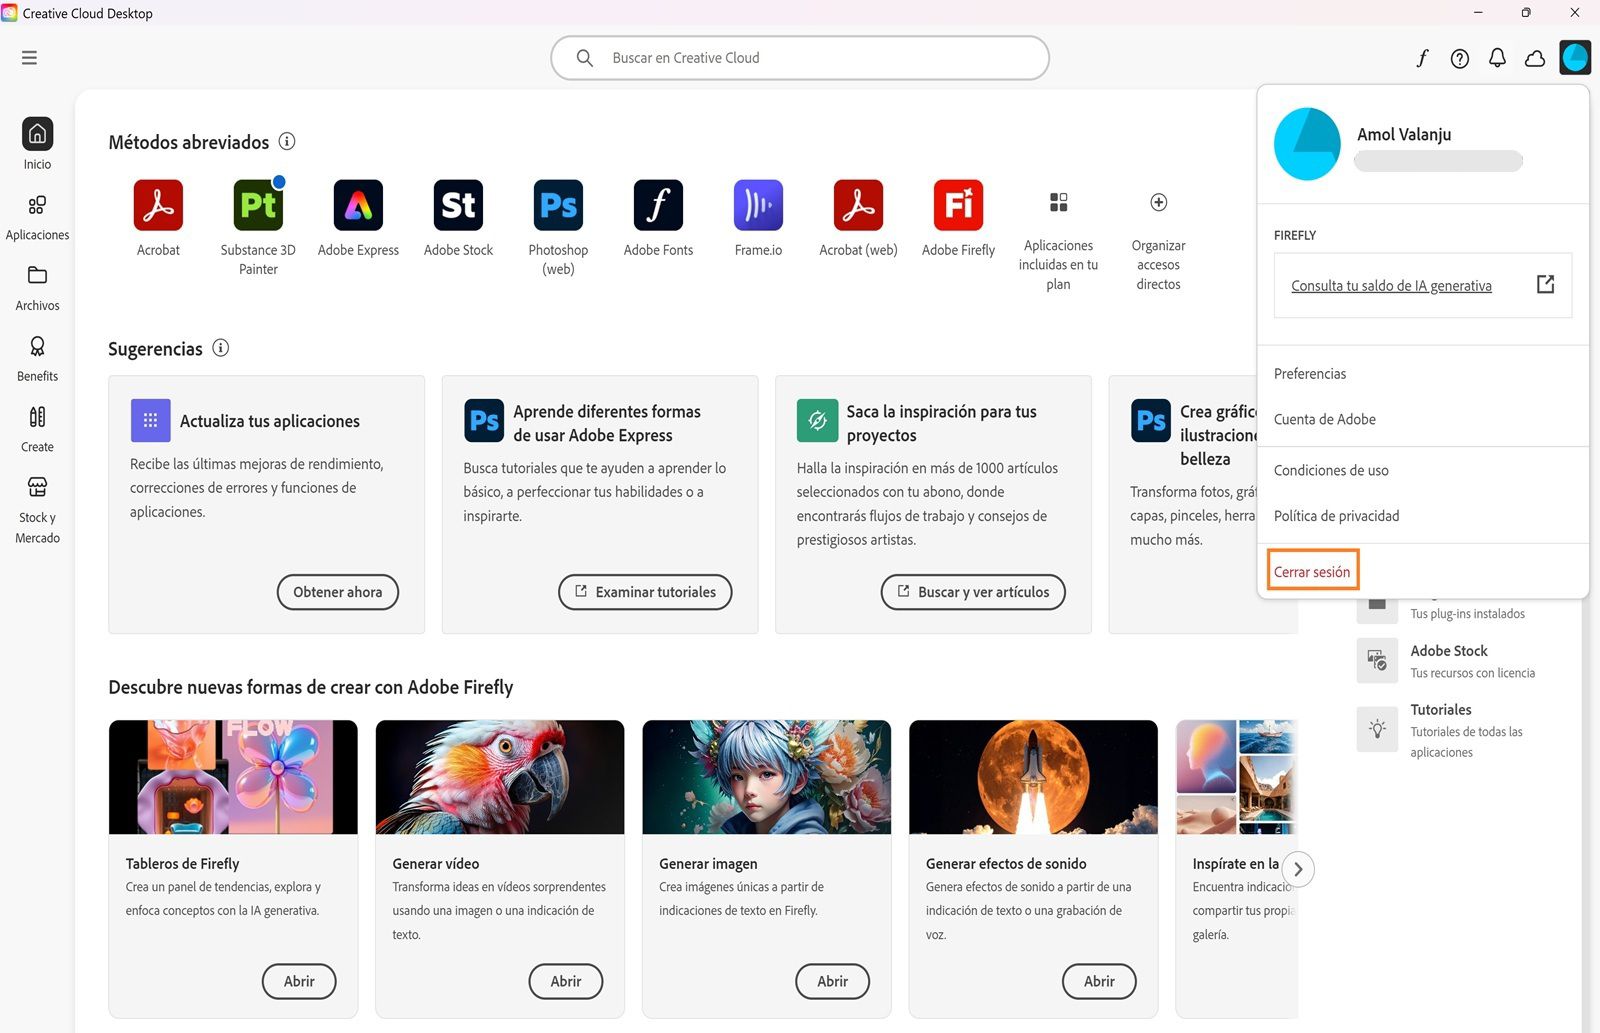
Task: Go to Inicio in sidebar
Action: click(37, 143)
